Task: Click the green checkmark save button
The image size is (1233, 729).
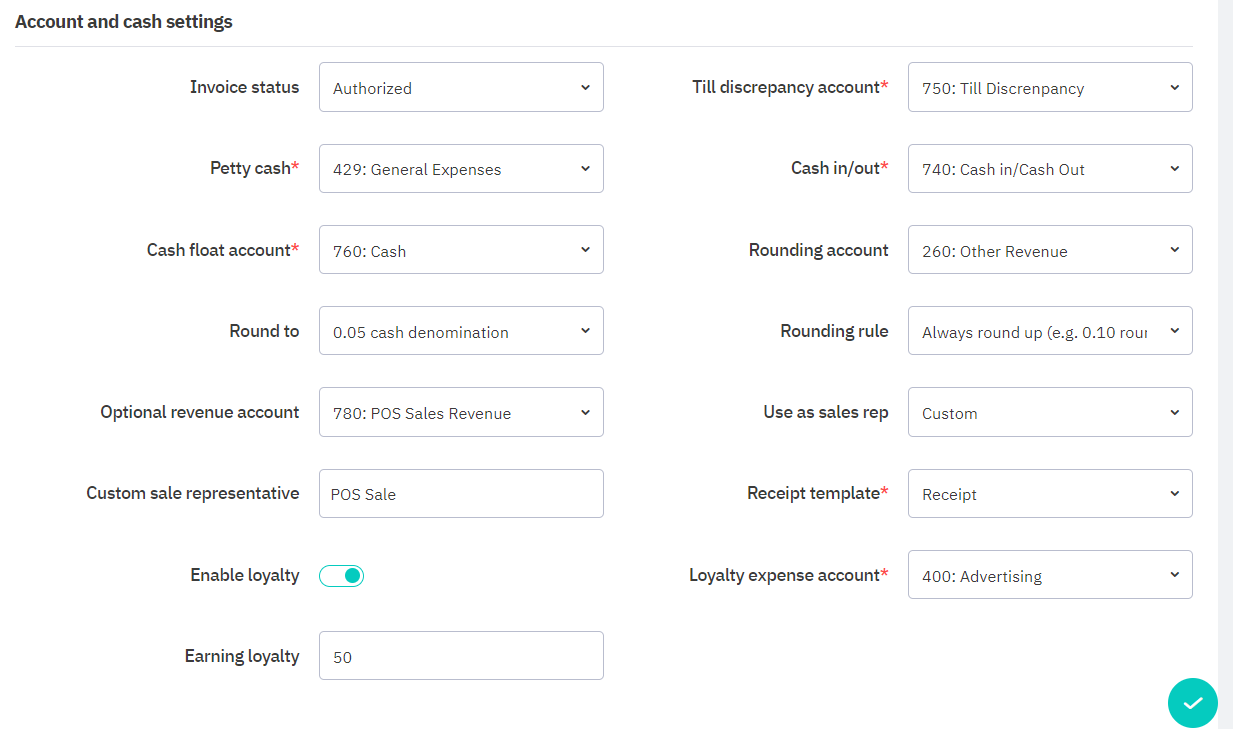Action: (x=1192, y=703)
